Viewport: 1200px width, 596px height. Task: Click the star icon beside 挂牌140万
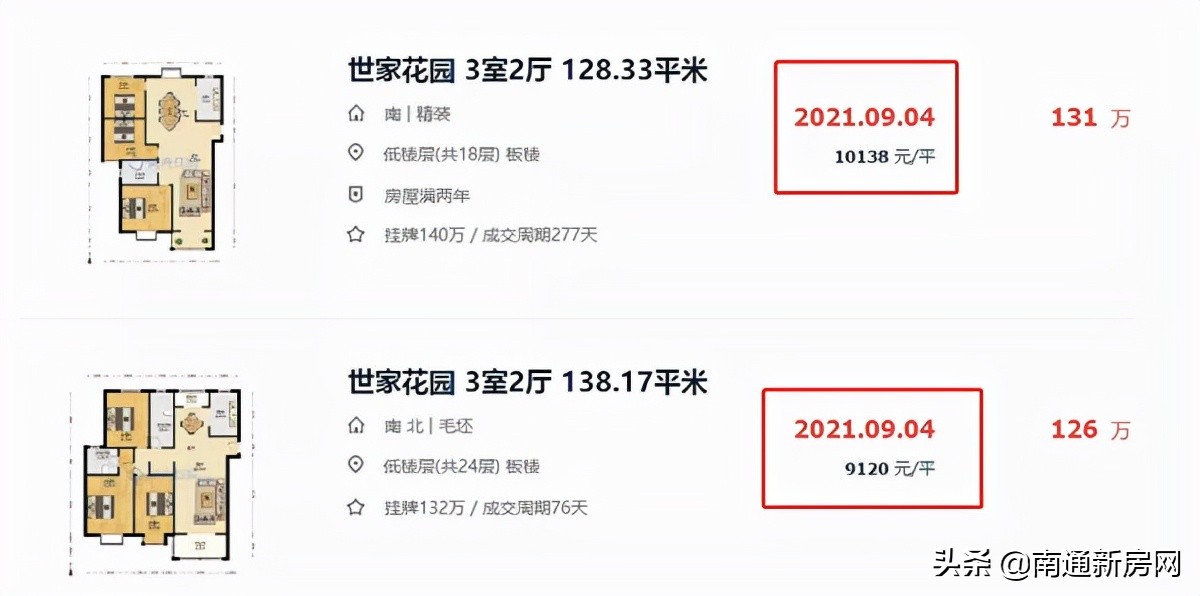pos(356,234)
